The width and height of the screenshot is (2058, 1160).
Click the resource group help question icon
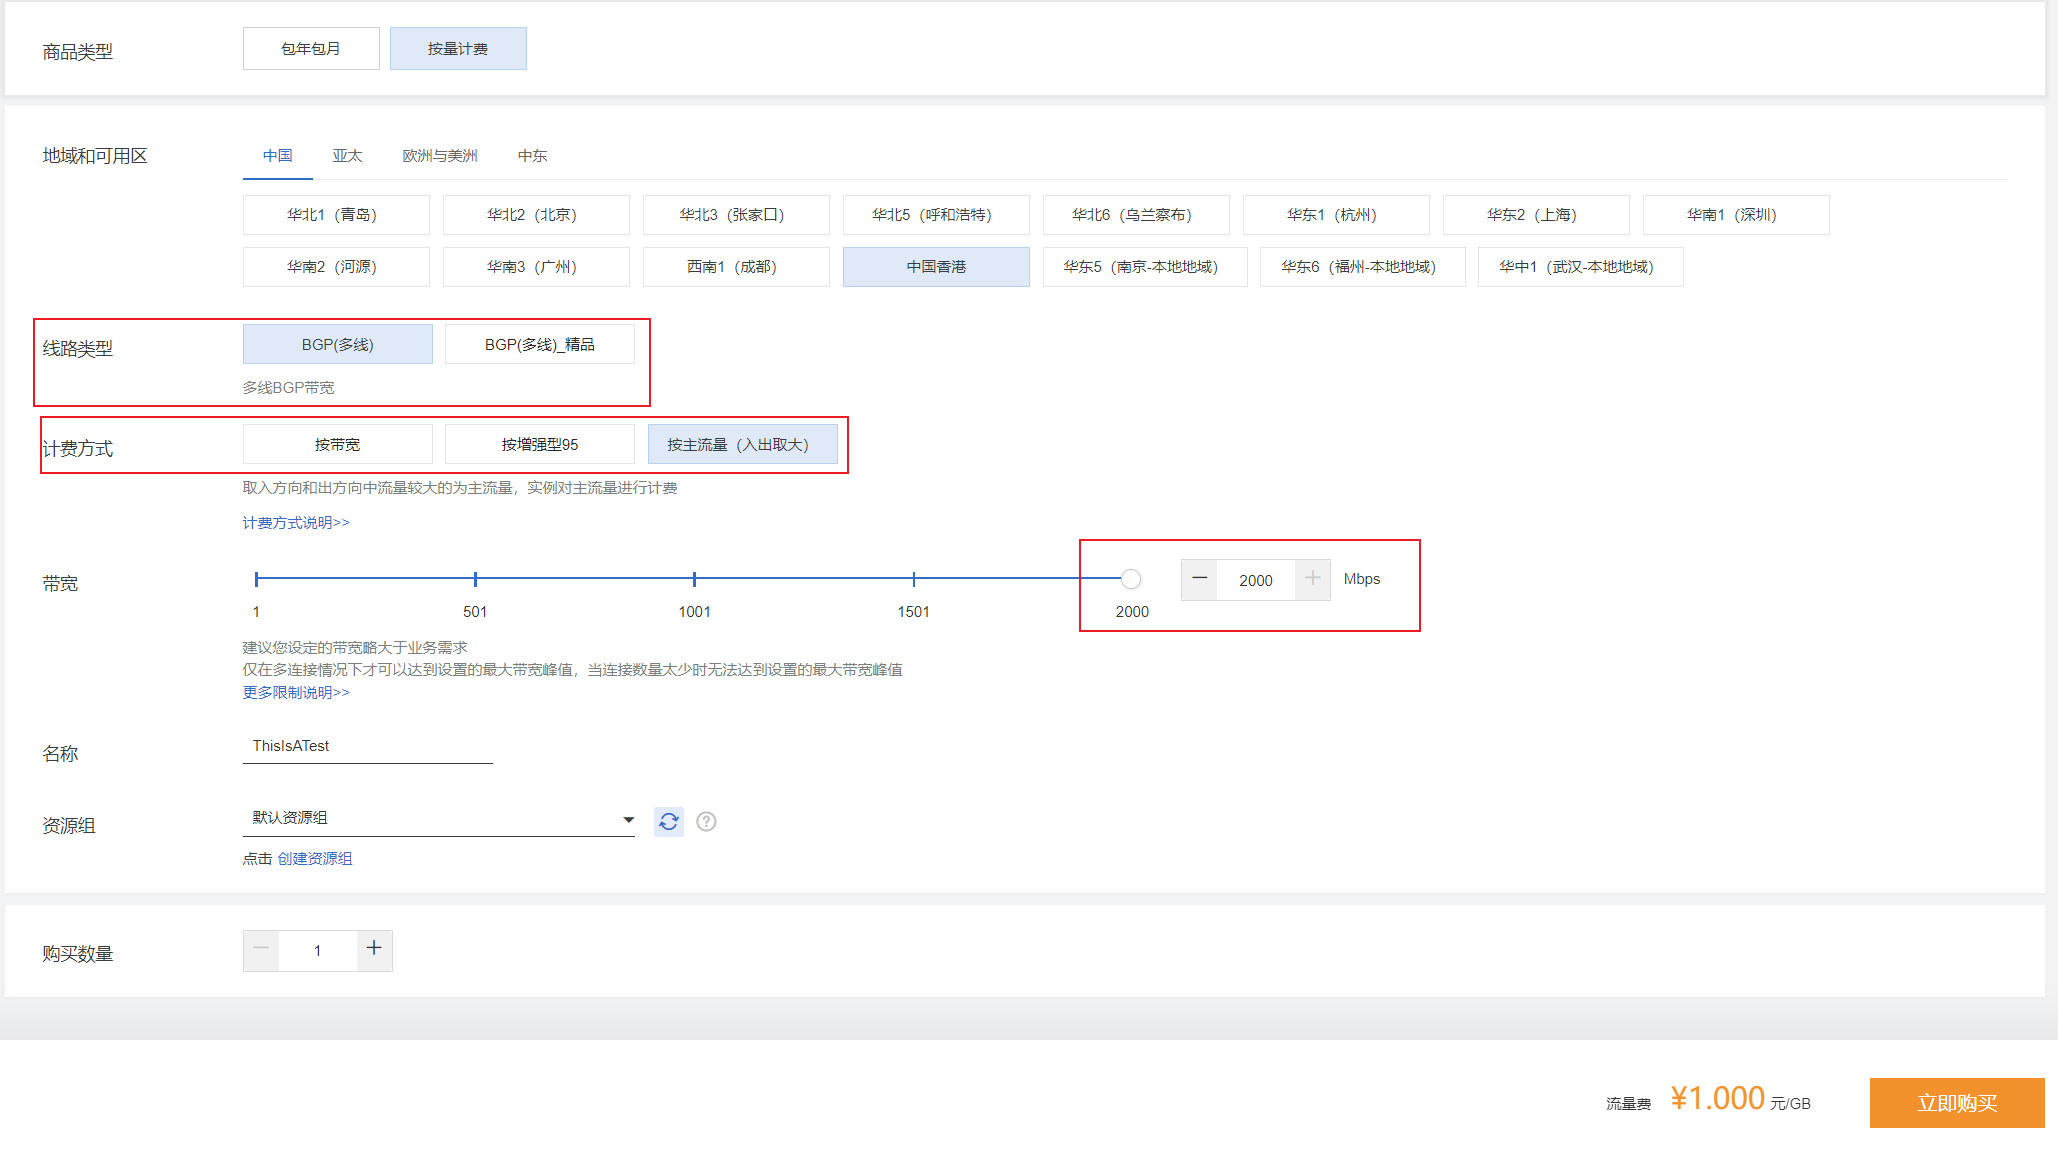click(706, 821)
